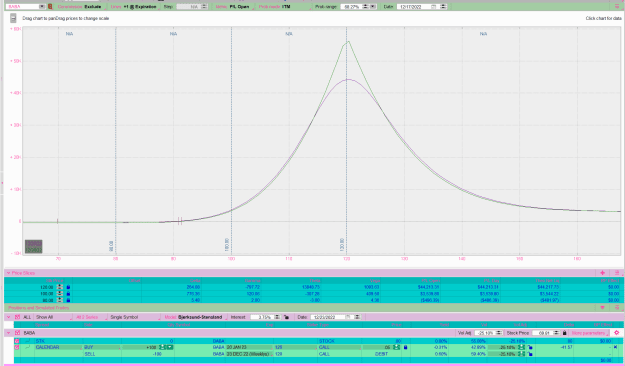Viewport: 625px width, 366px height.
Task: Open the 20 JAN 23 expiration dropdown
Action: tap(250, 348)
